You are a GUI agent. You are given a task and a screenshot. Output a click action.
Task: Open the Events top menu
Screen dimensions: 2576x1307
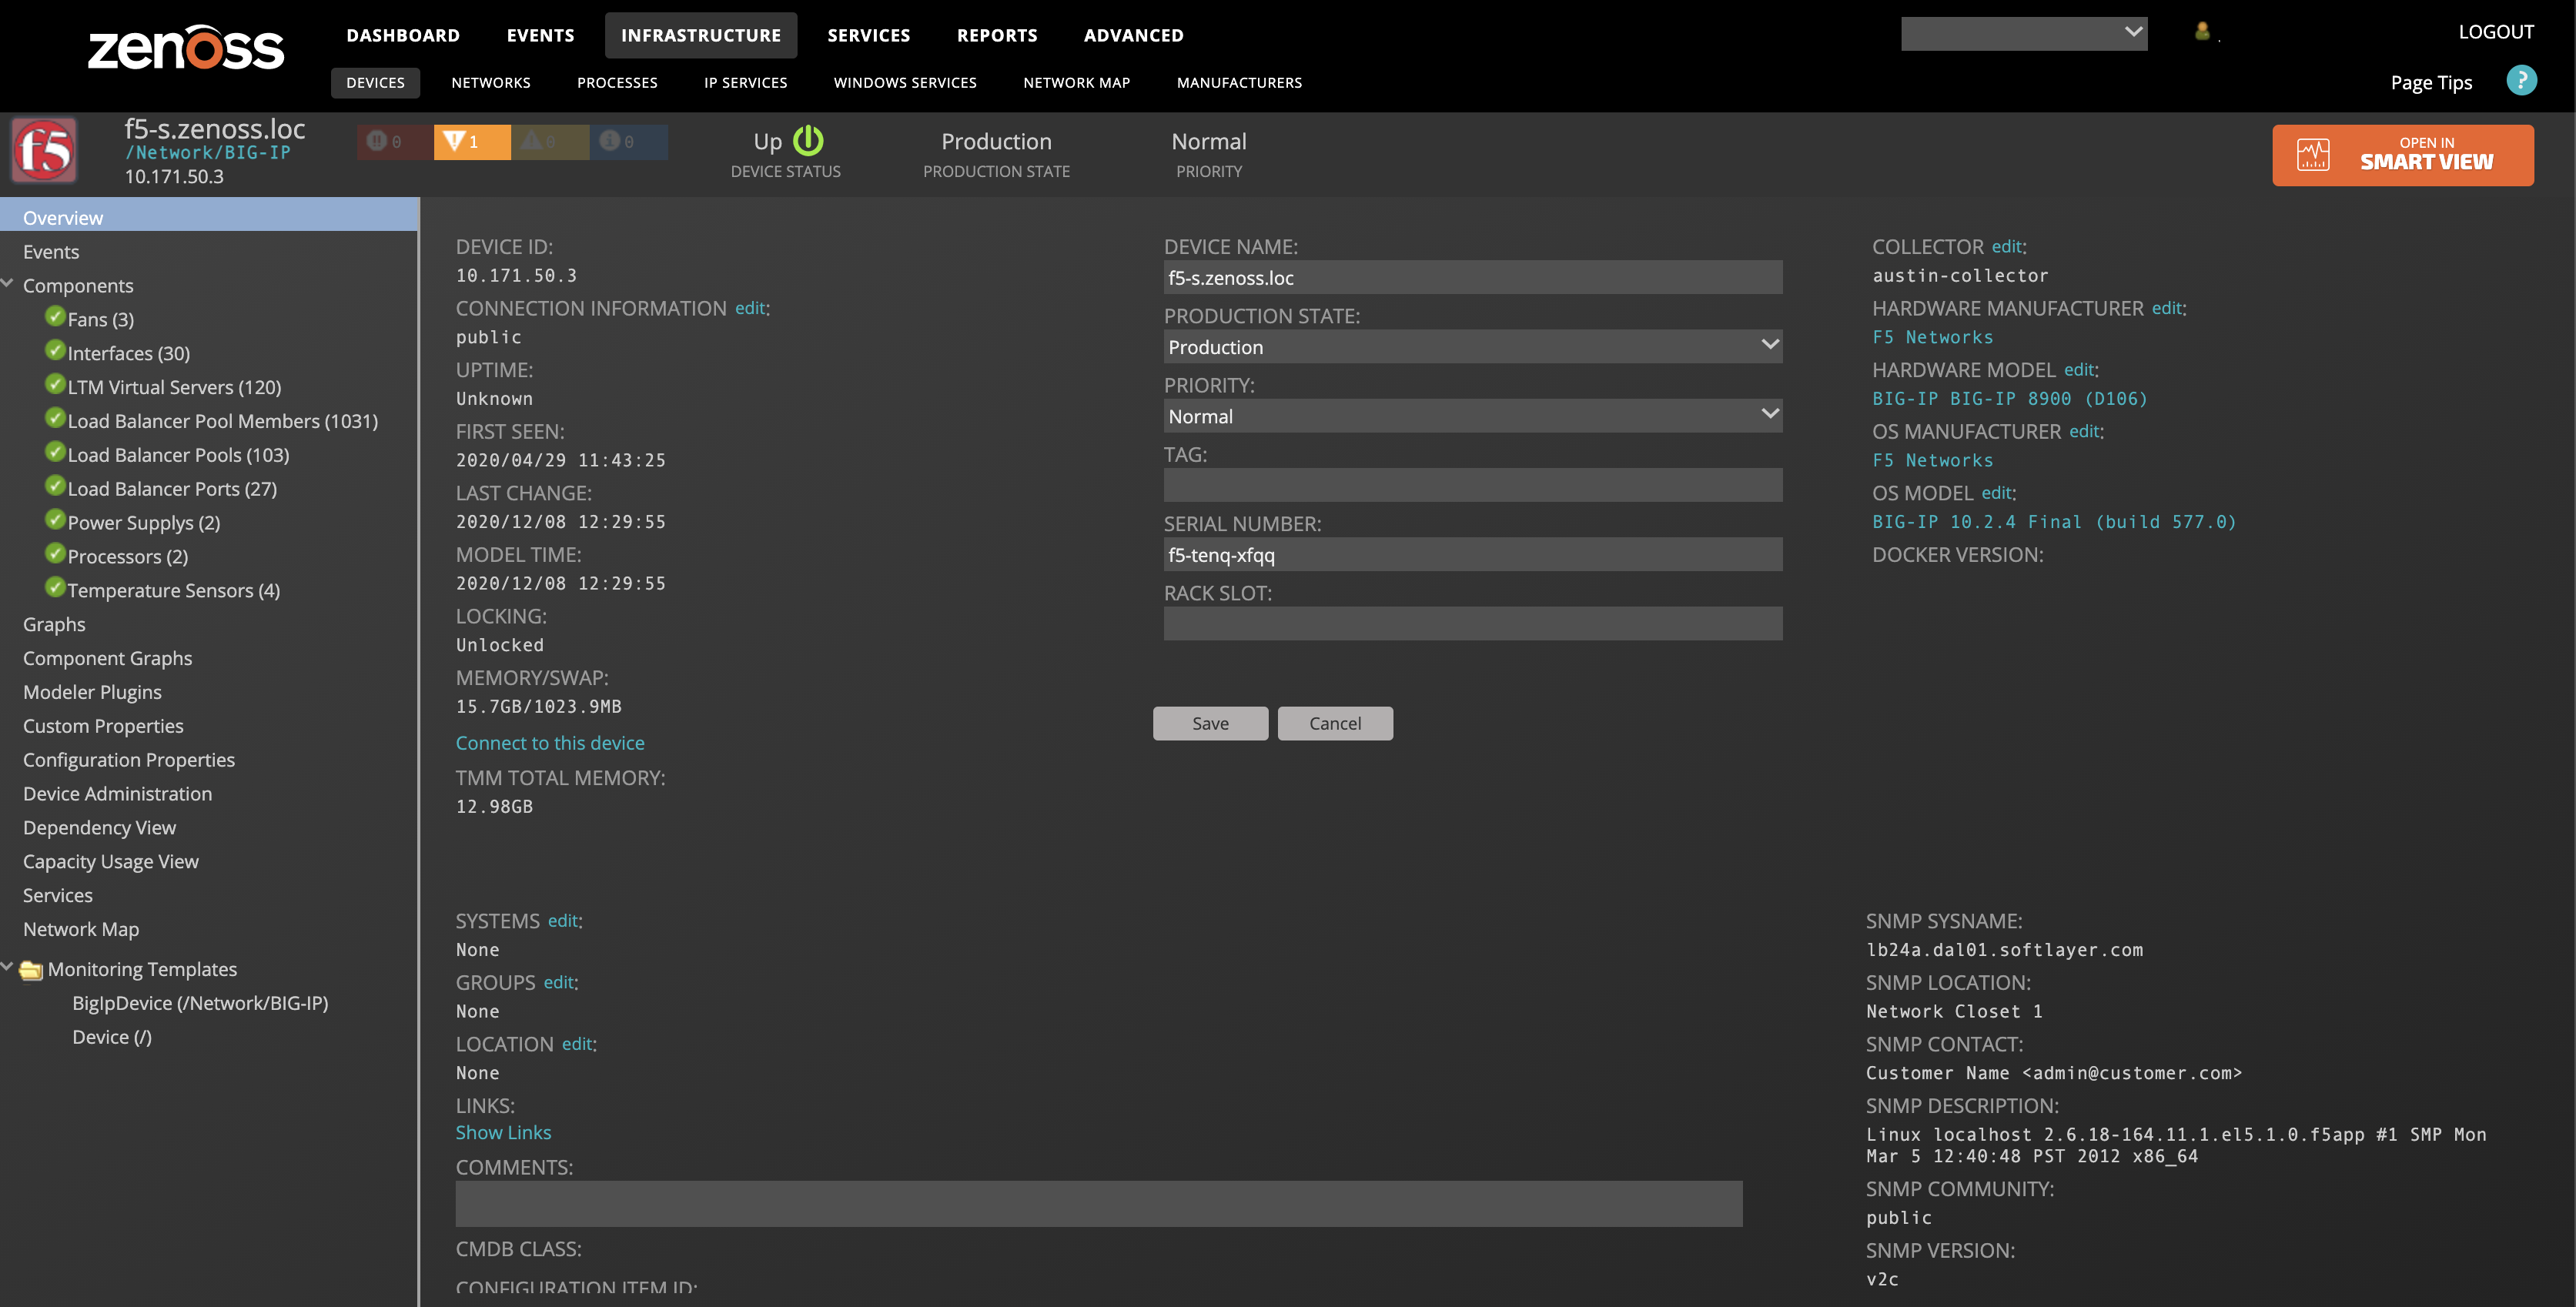(x=540, y=35)
